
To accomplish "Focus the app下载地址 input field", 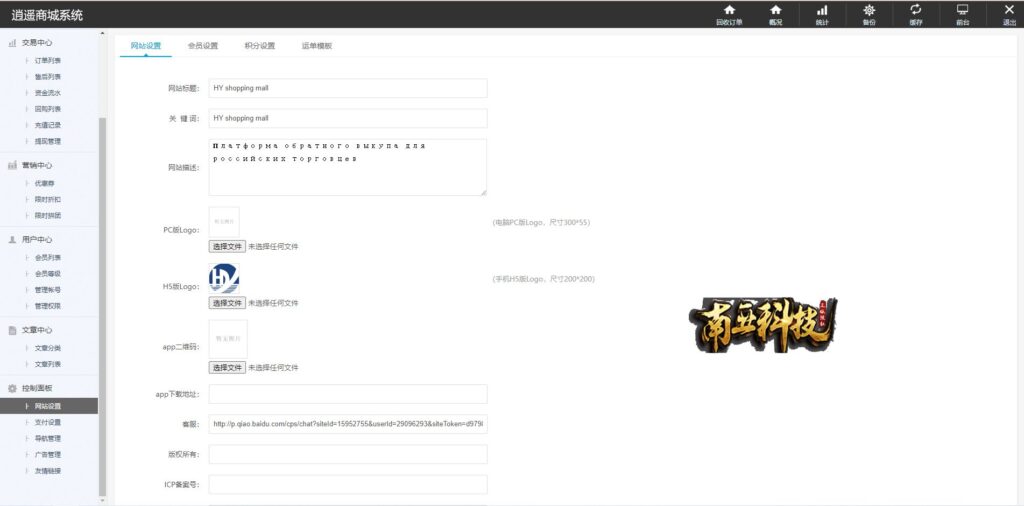I will (x=348, y=394).
